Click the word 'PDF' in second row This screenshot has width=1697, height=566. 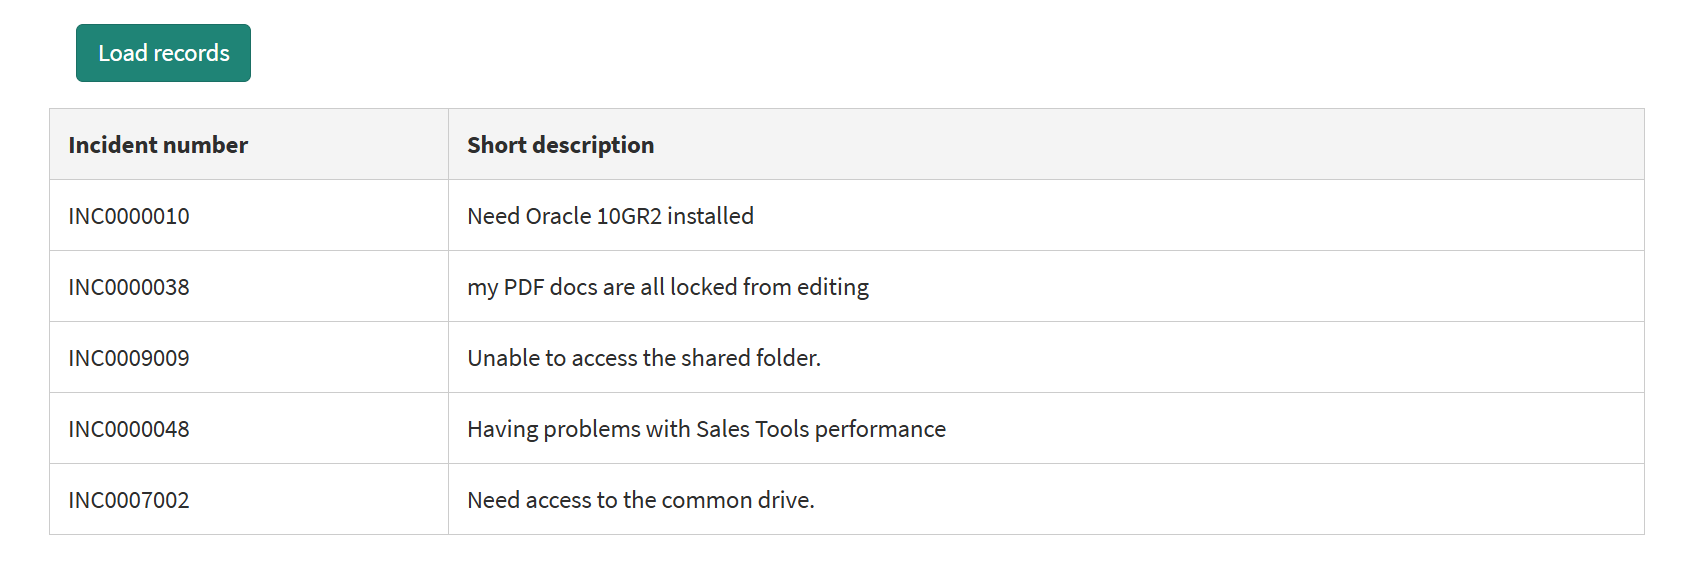click(523, 287)
